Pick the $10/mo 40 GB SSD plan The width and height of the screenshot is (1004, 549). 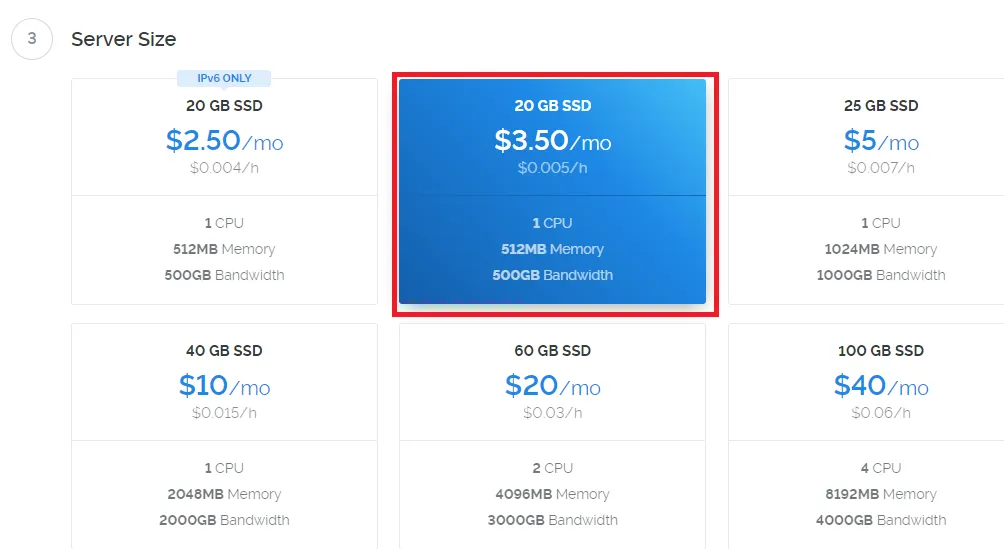click(224, 436)
